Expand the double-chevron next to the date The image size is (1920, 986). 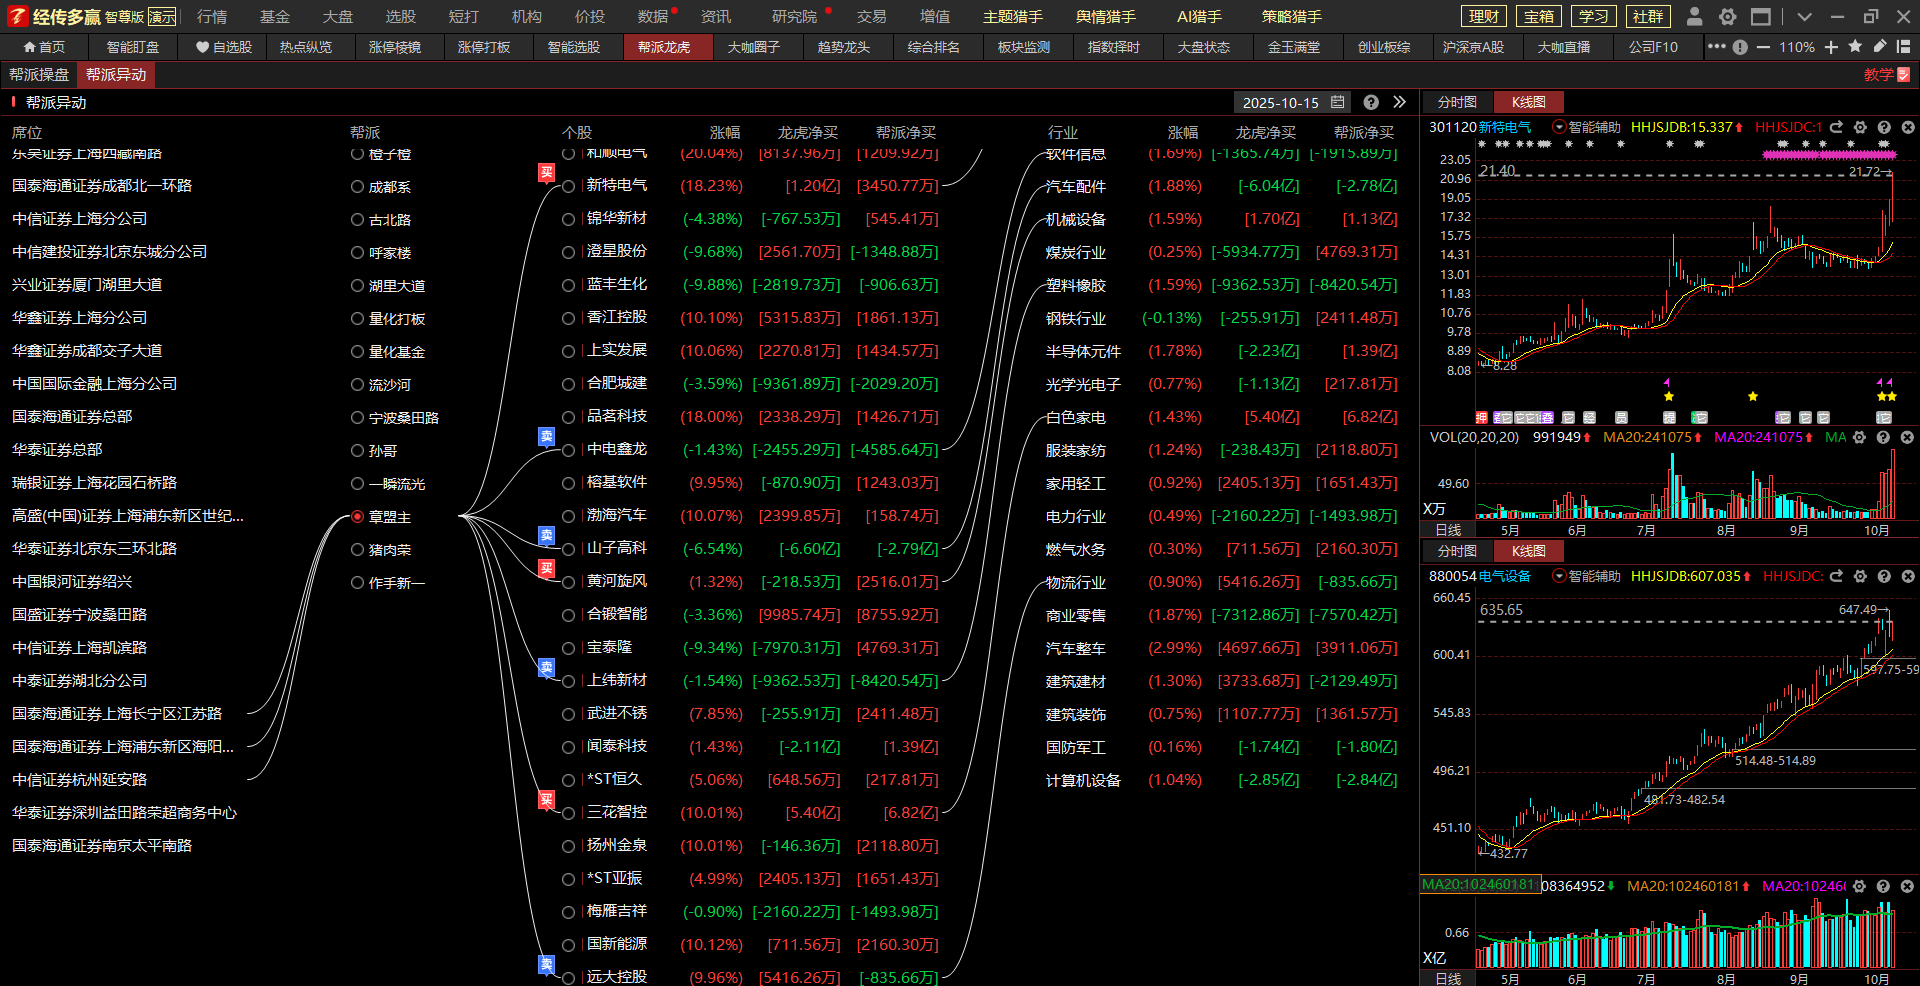pos(1399,102)
